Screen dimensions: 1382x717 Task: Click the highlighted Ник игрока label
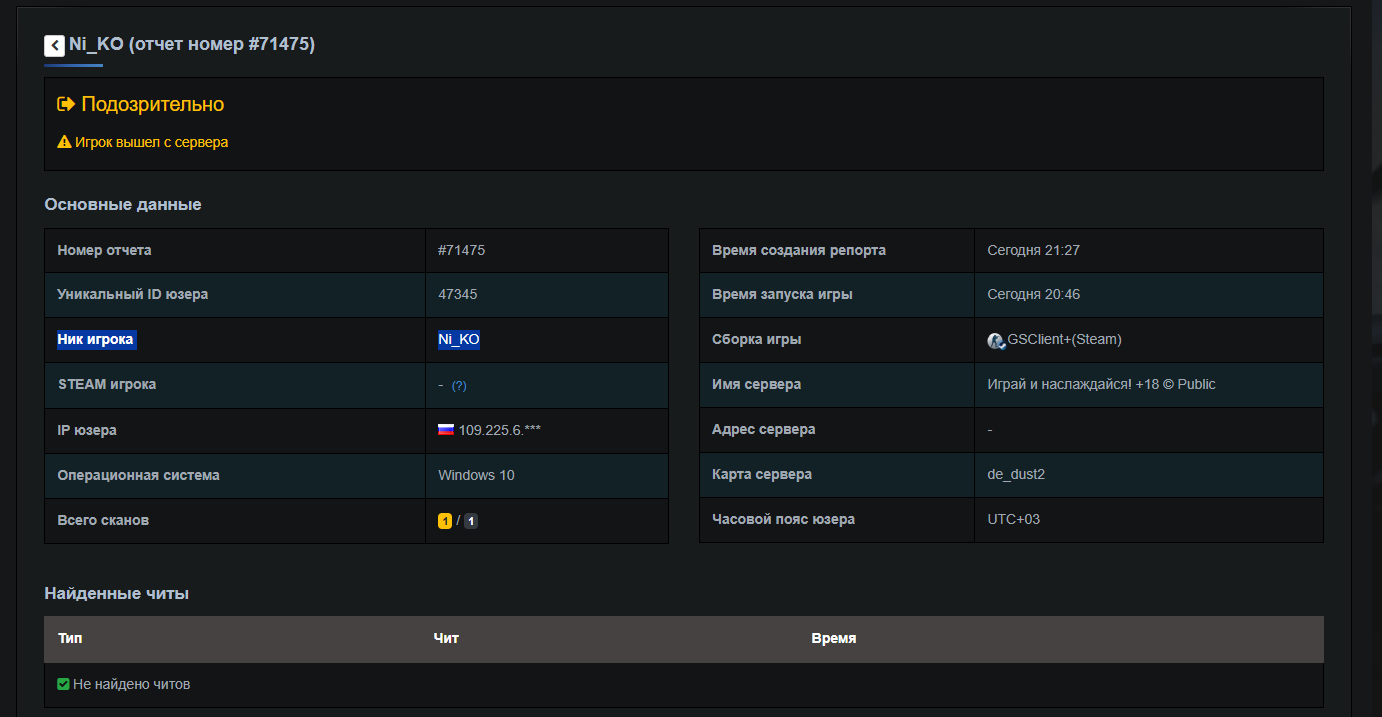[x=95, y=339]
